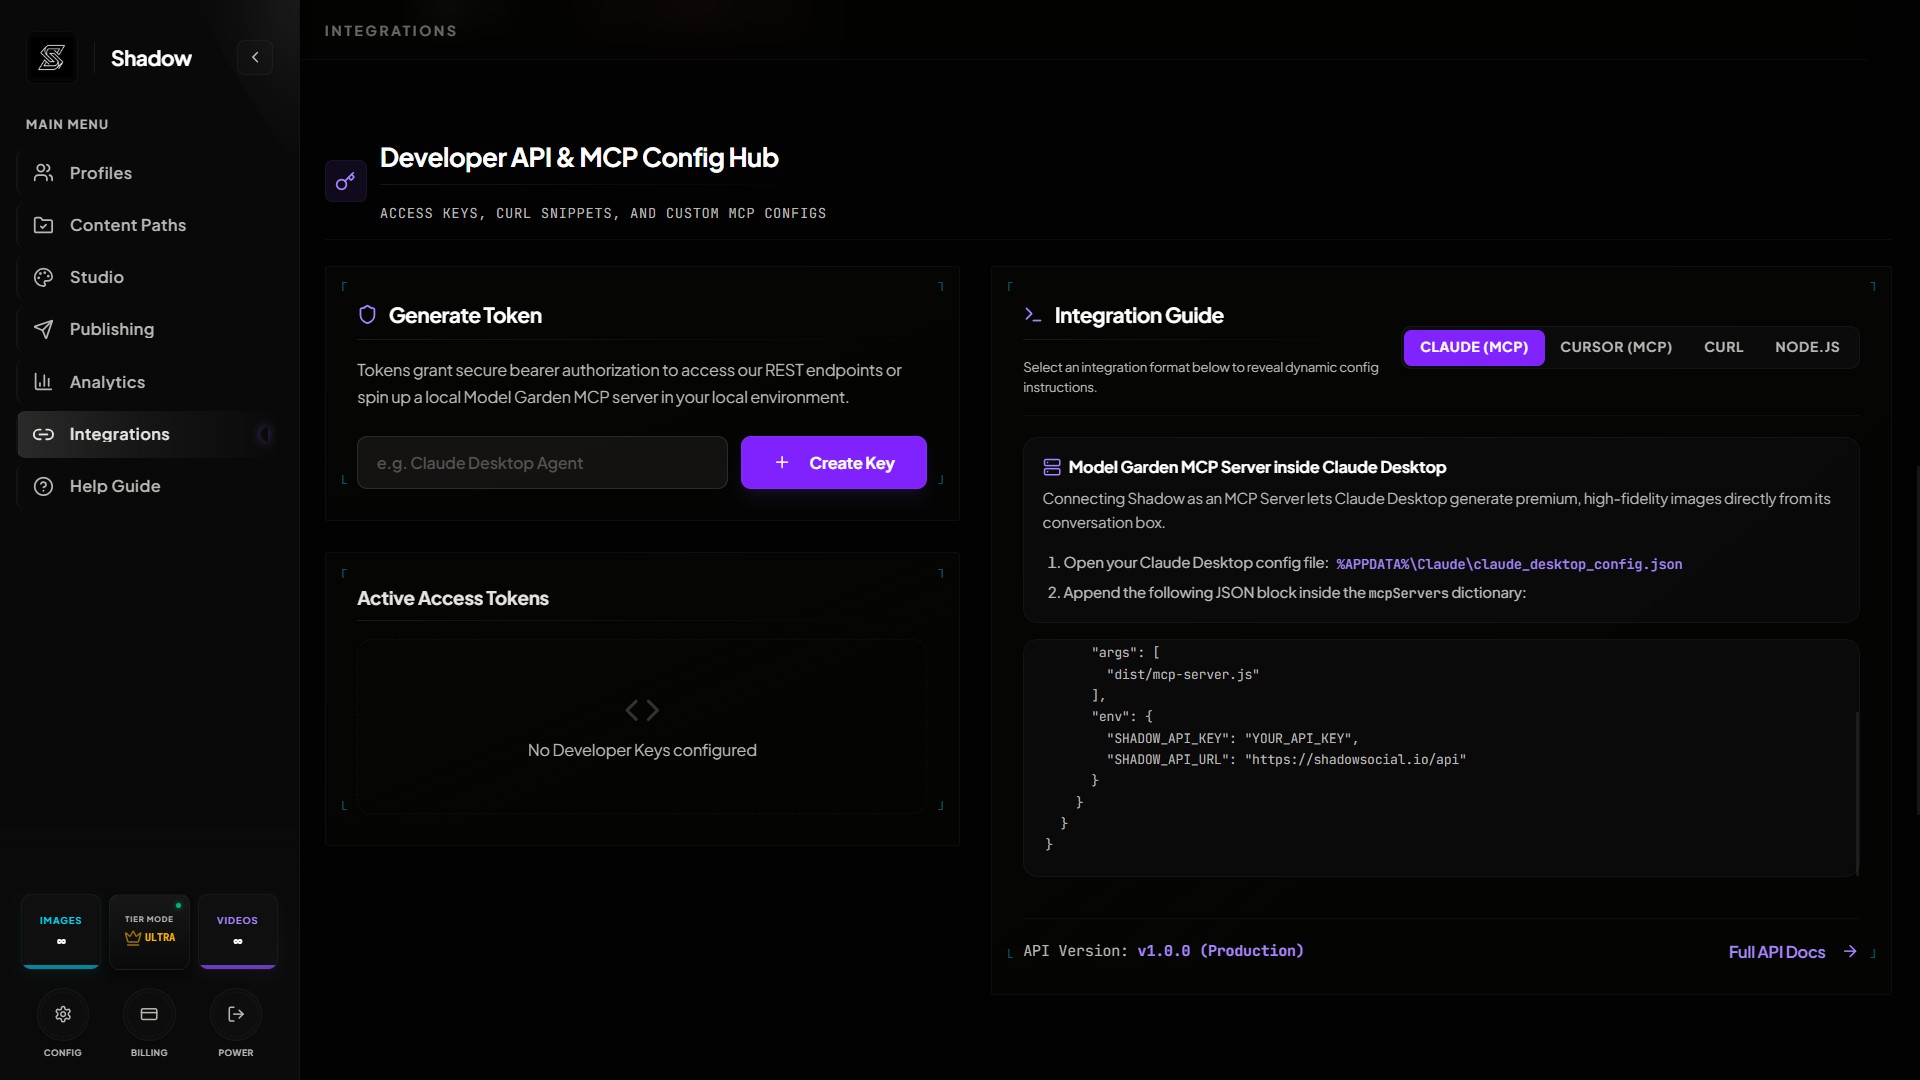Click the Power logout icon
This screenshot has height=1080, width=1920.
[236, 1015]
